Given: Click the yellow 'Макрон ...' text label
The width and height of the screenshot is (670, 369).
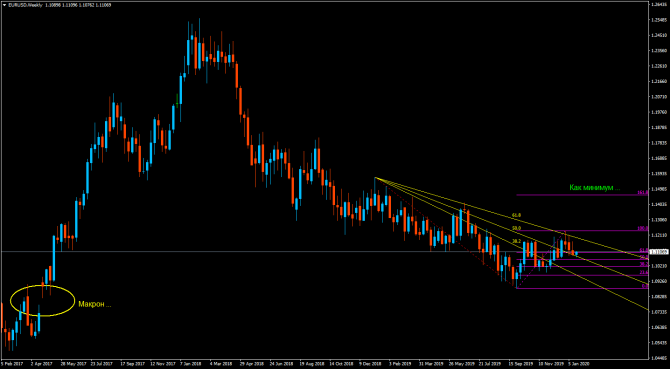Looking at the screenshot, I should 94,305.
